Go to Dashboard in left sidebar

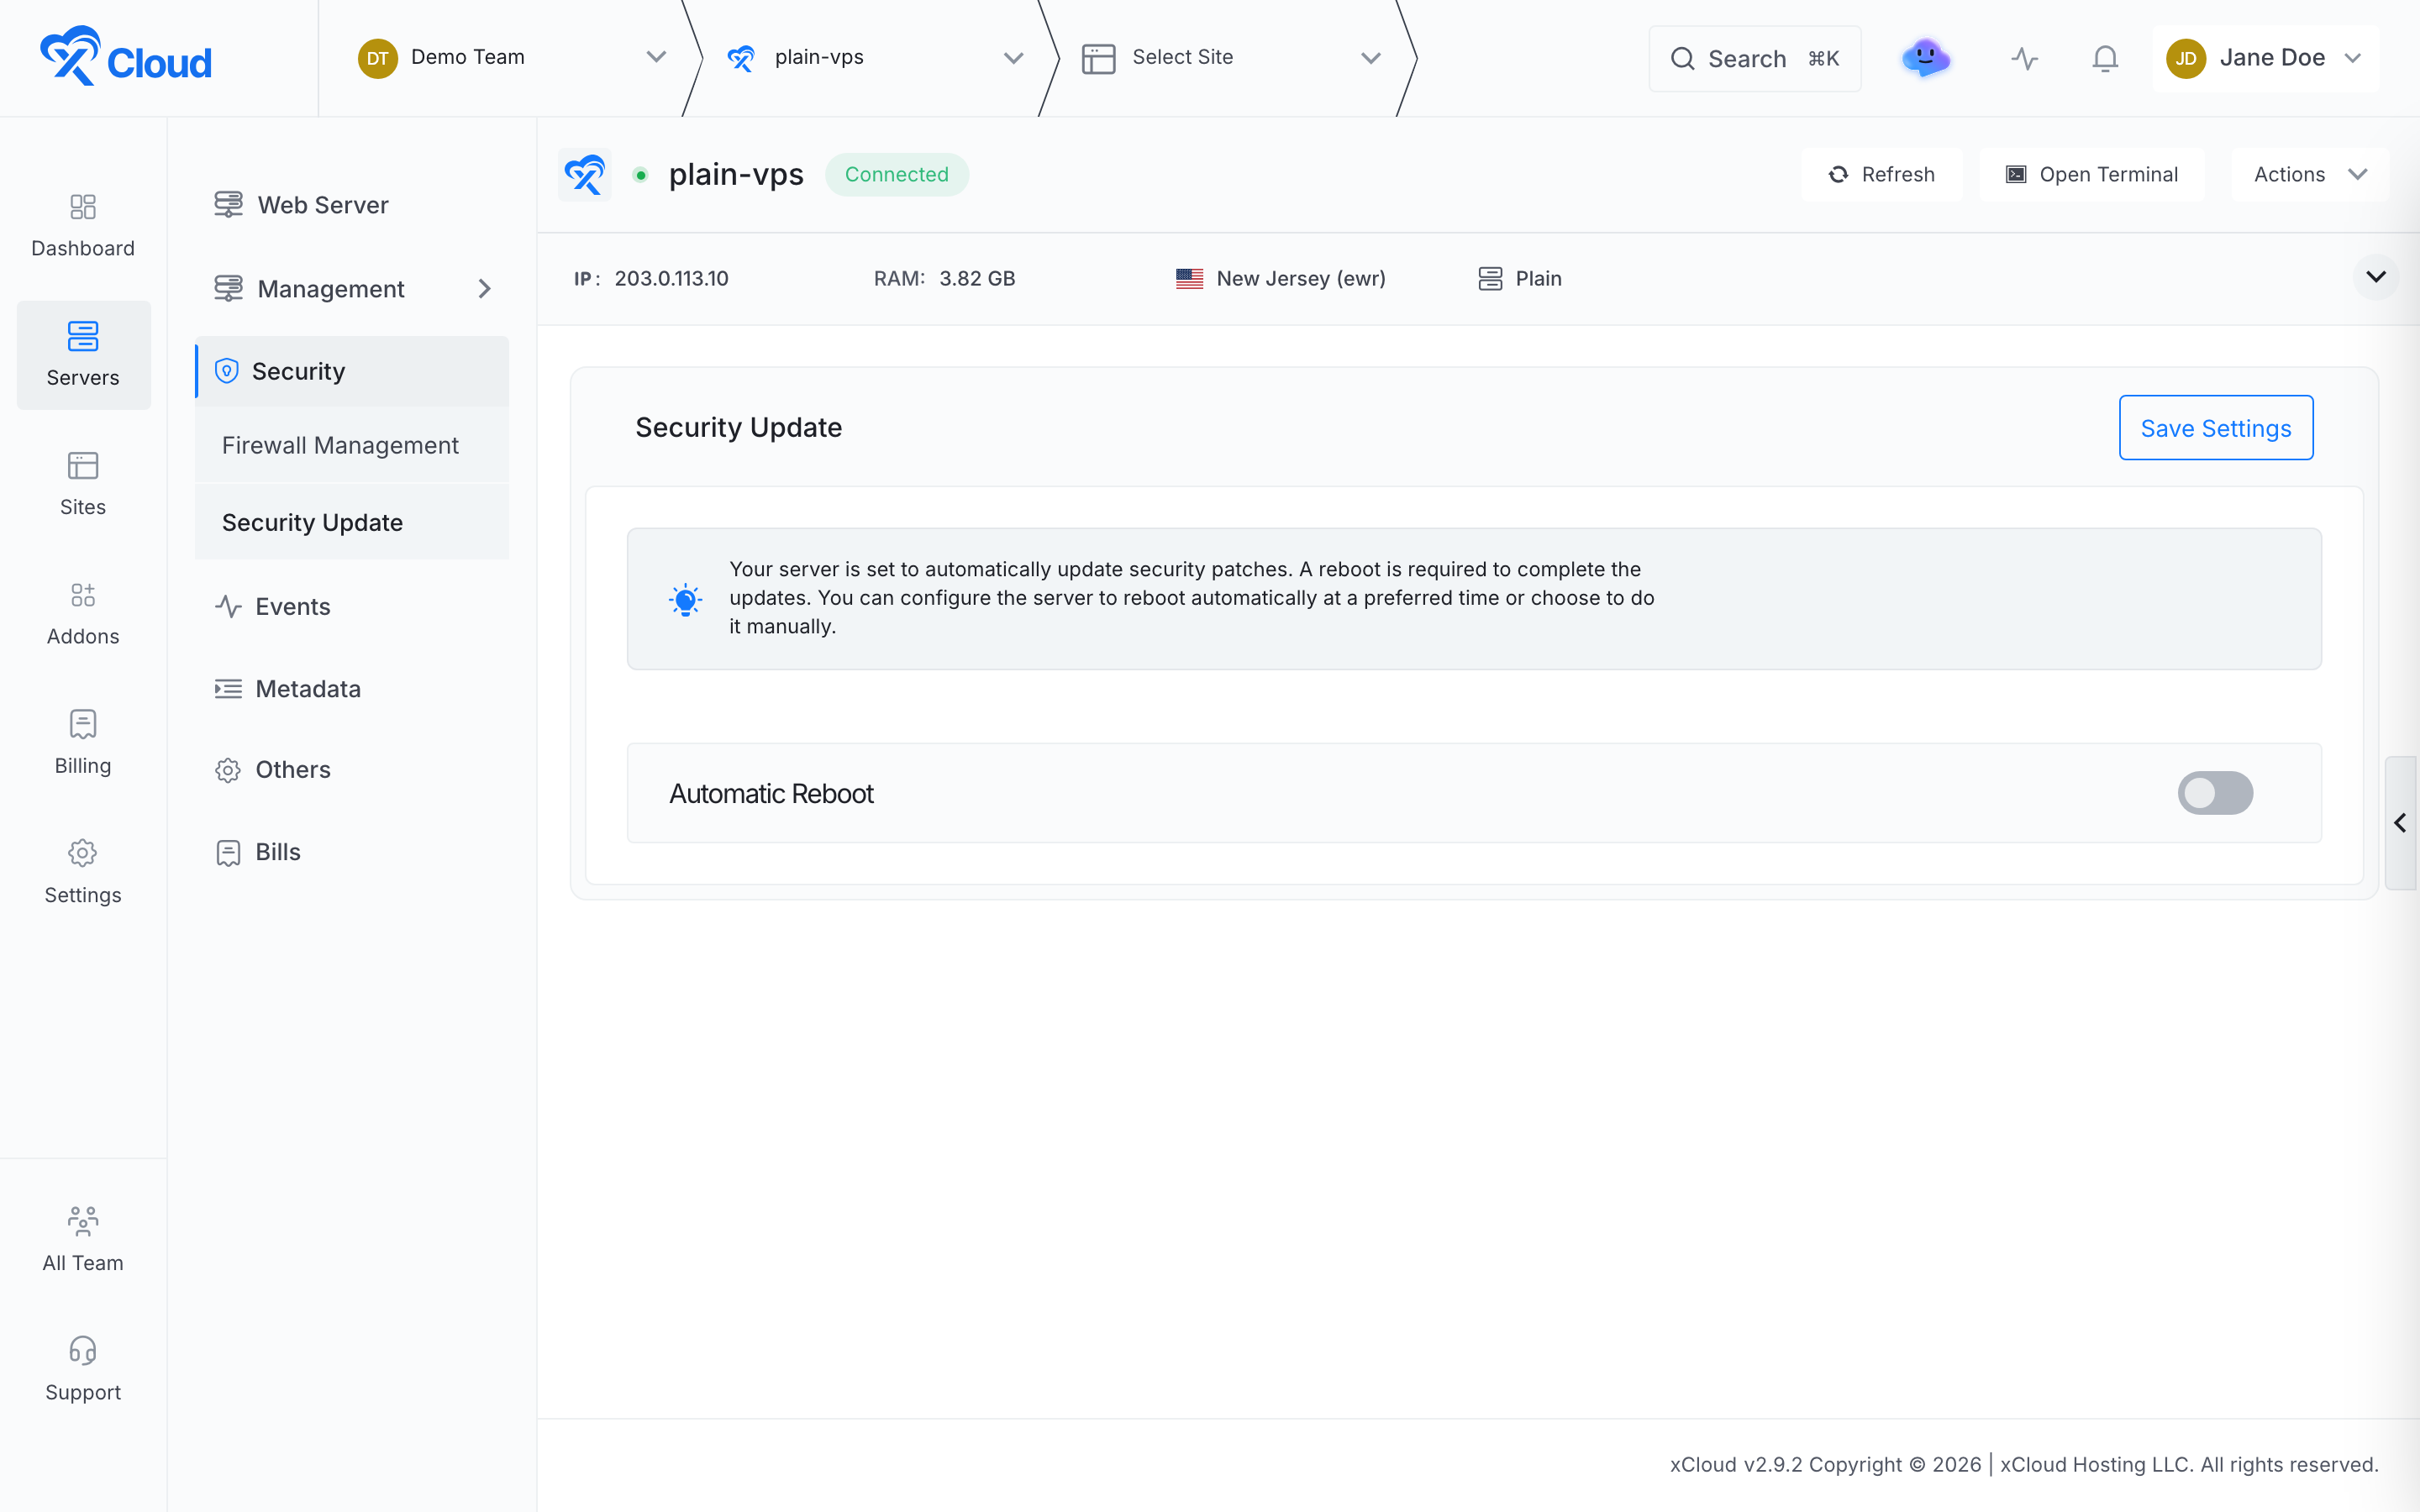pos(83,226)
